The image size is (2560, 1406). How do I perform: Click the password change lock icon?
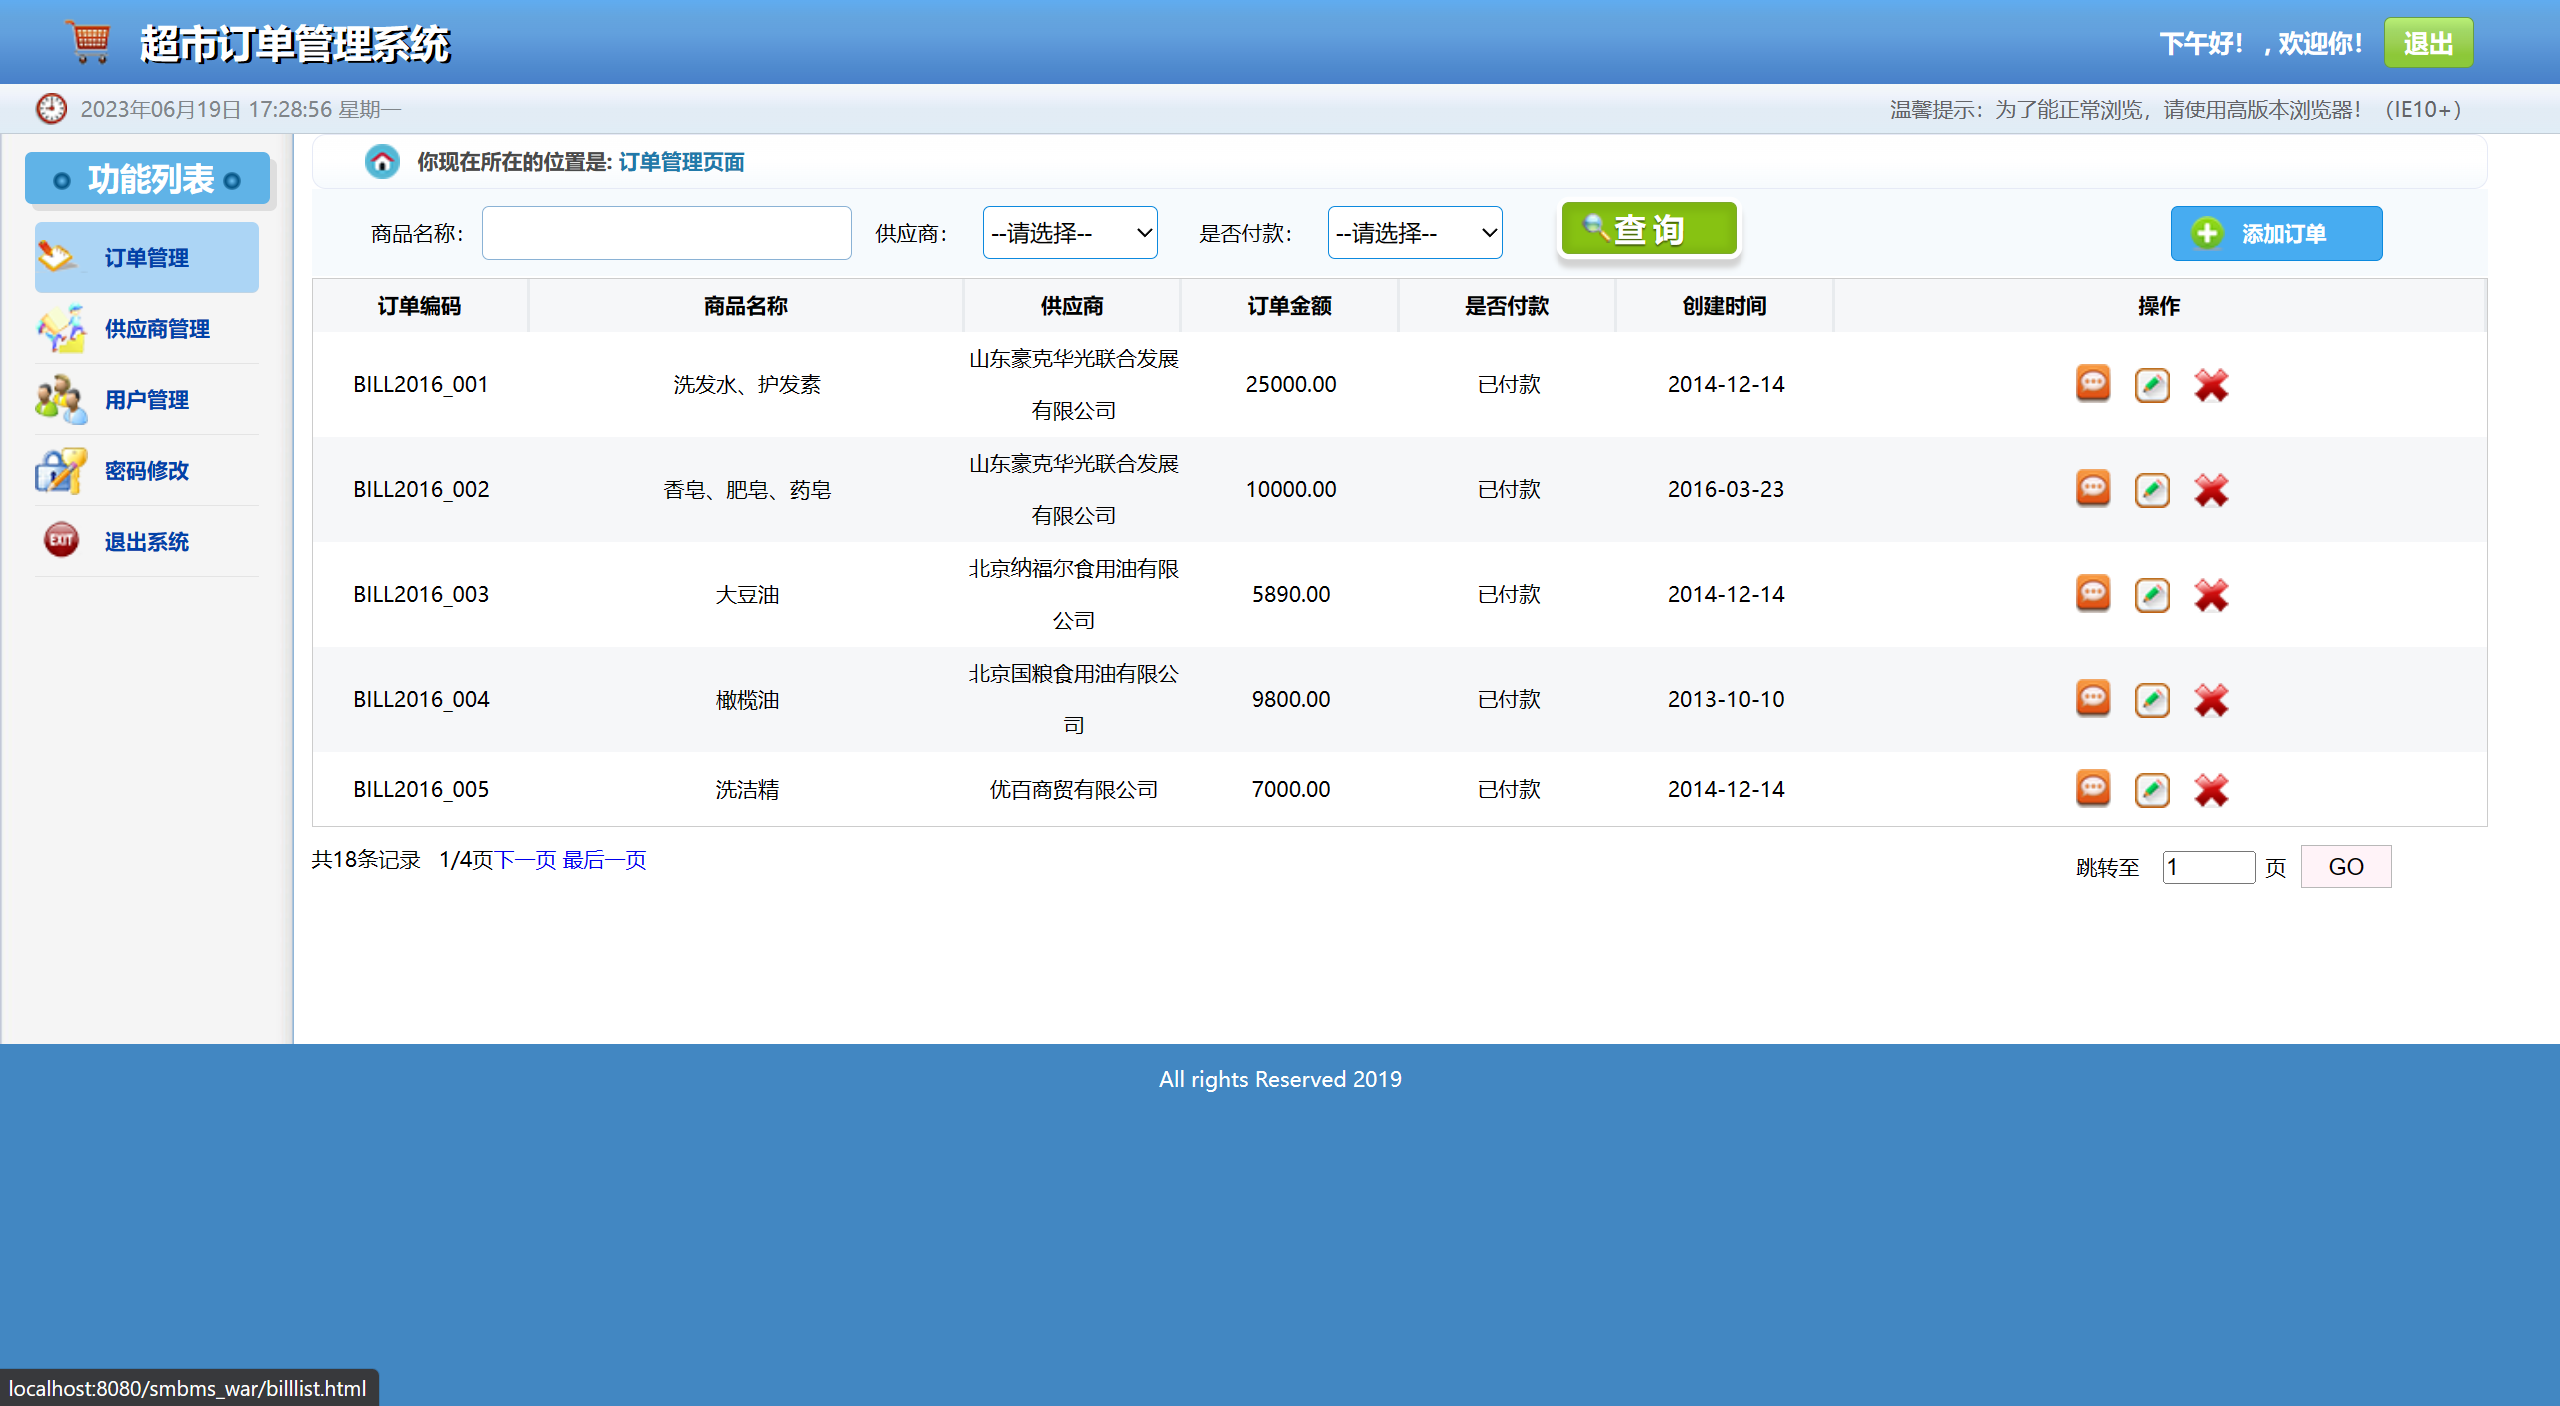point(61,470)
